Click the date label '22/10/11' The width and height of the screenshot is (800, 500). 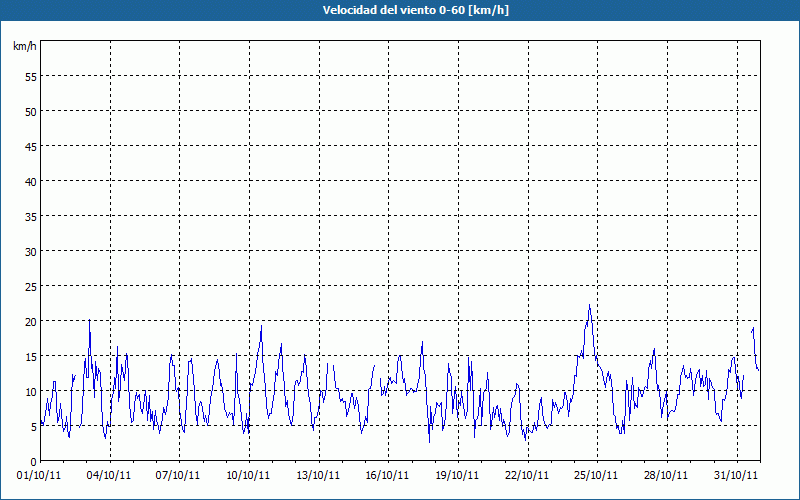pyautogui.click(x=527, y=476)
